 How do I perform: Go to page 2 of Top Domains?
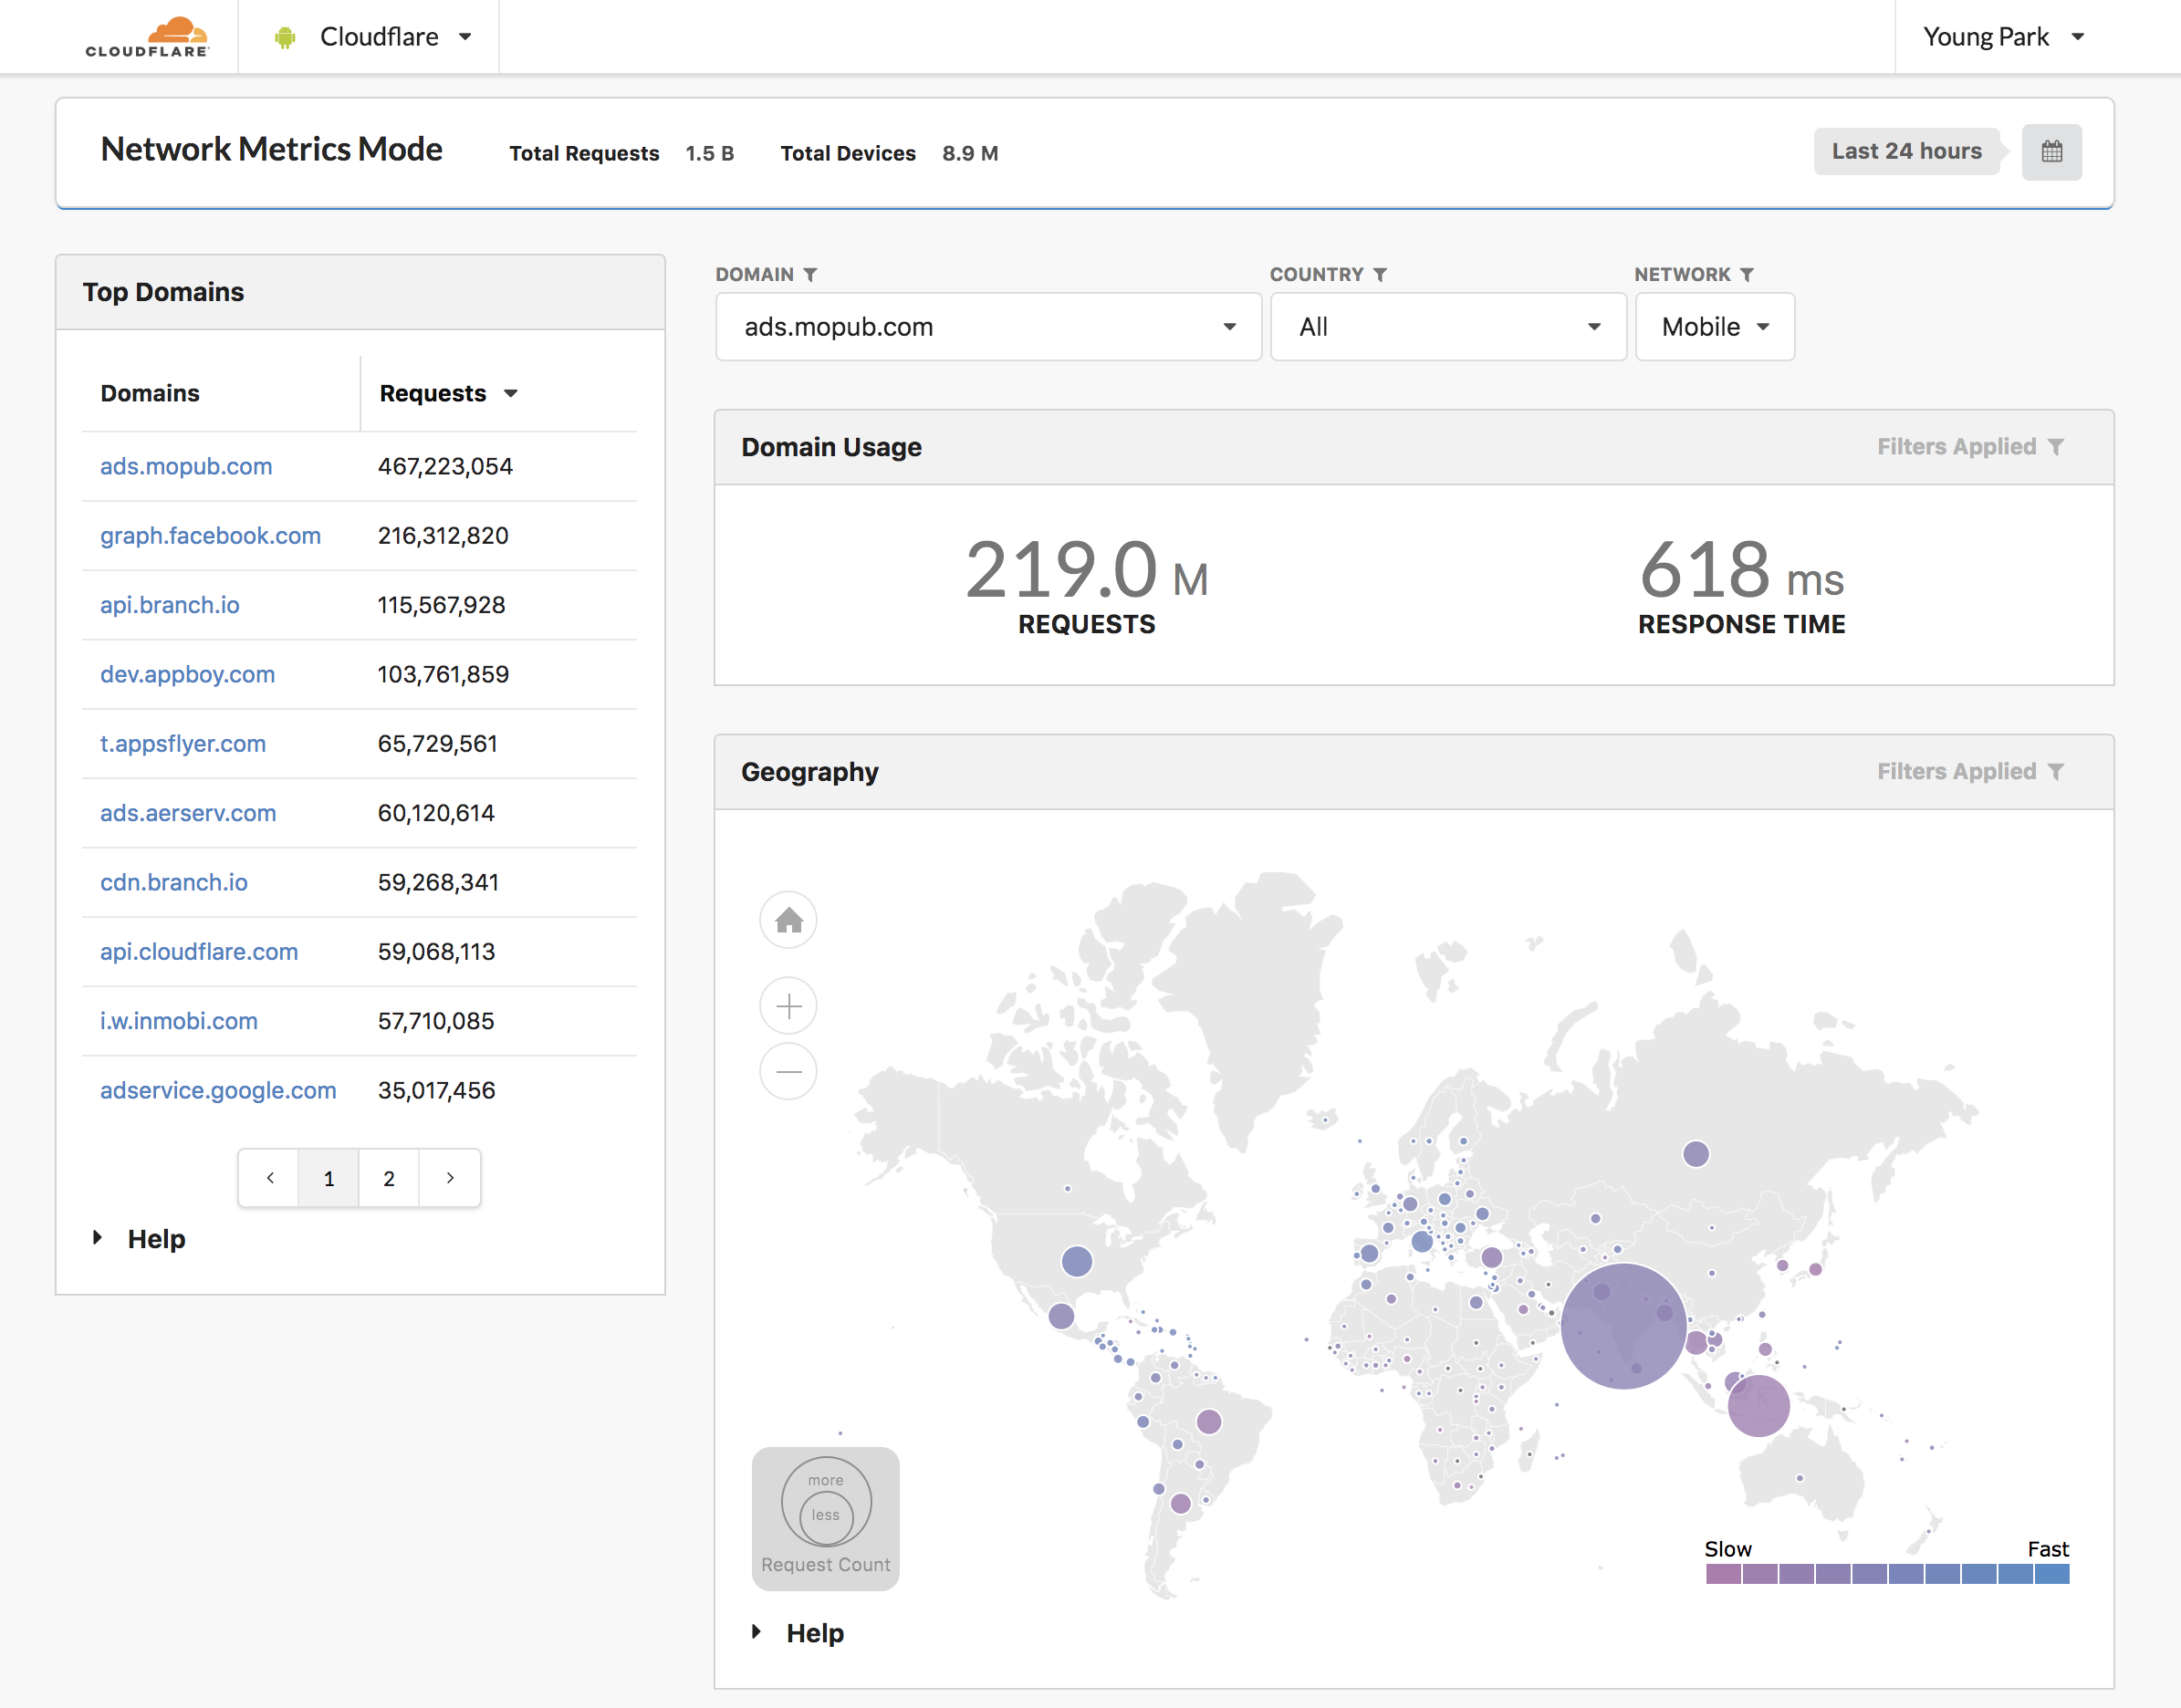pyautogui.click(x=389, y=1178)
